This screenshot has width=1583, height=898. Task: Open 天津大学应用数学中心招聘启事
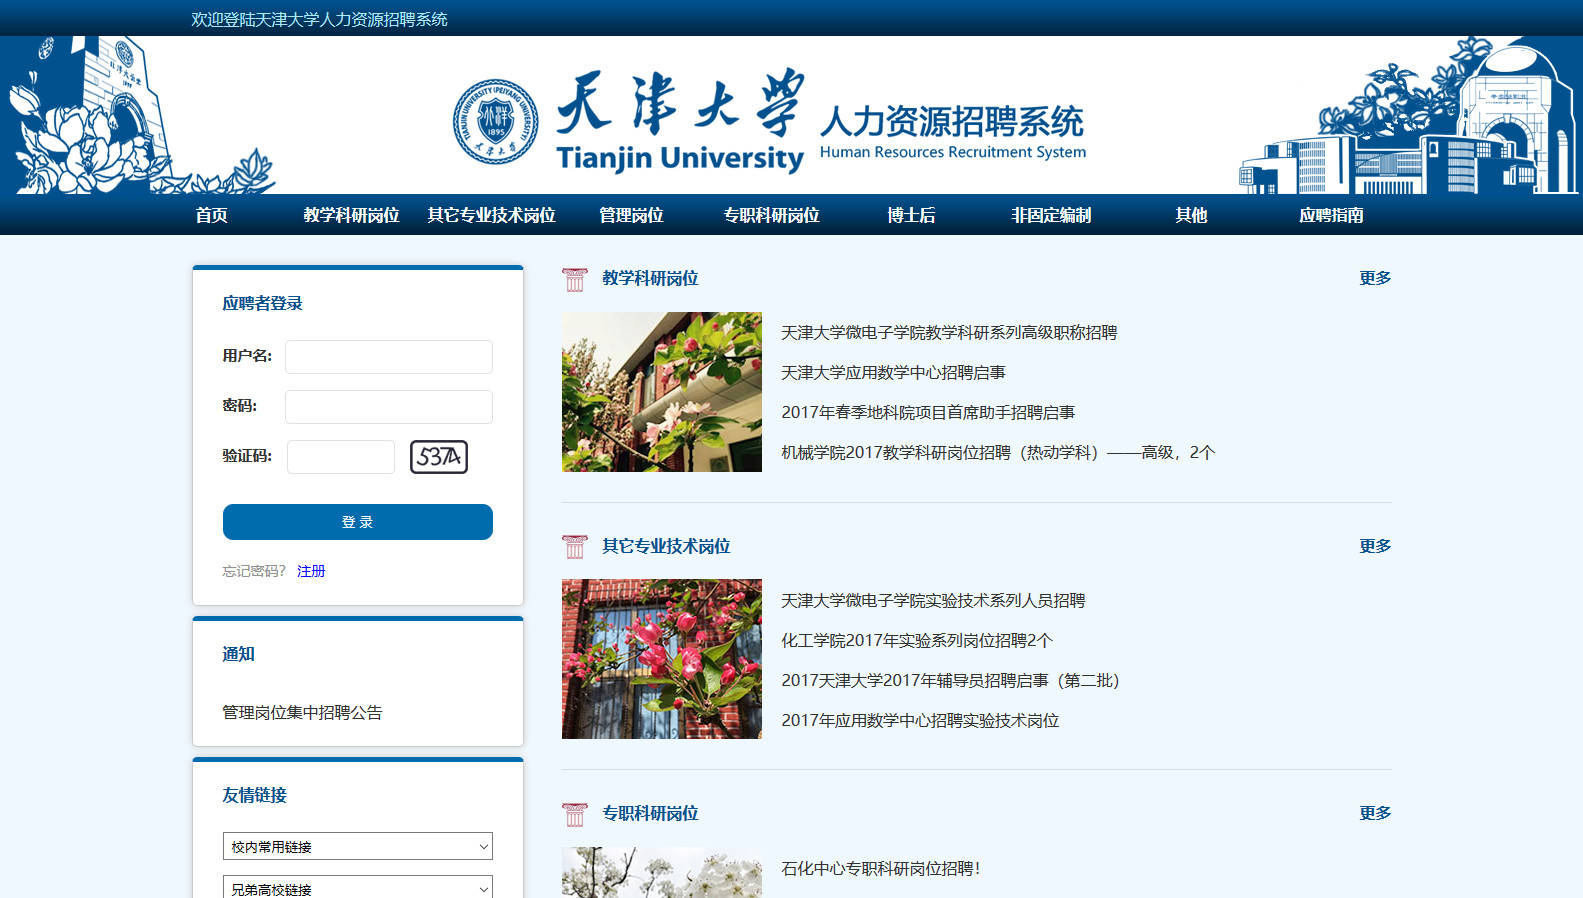pyautogui.click(x=893, y=373)
